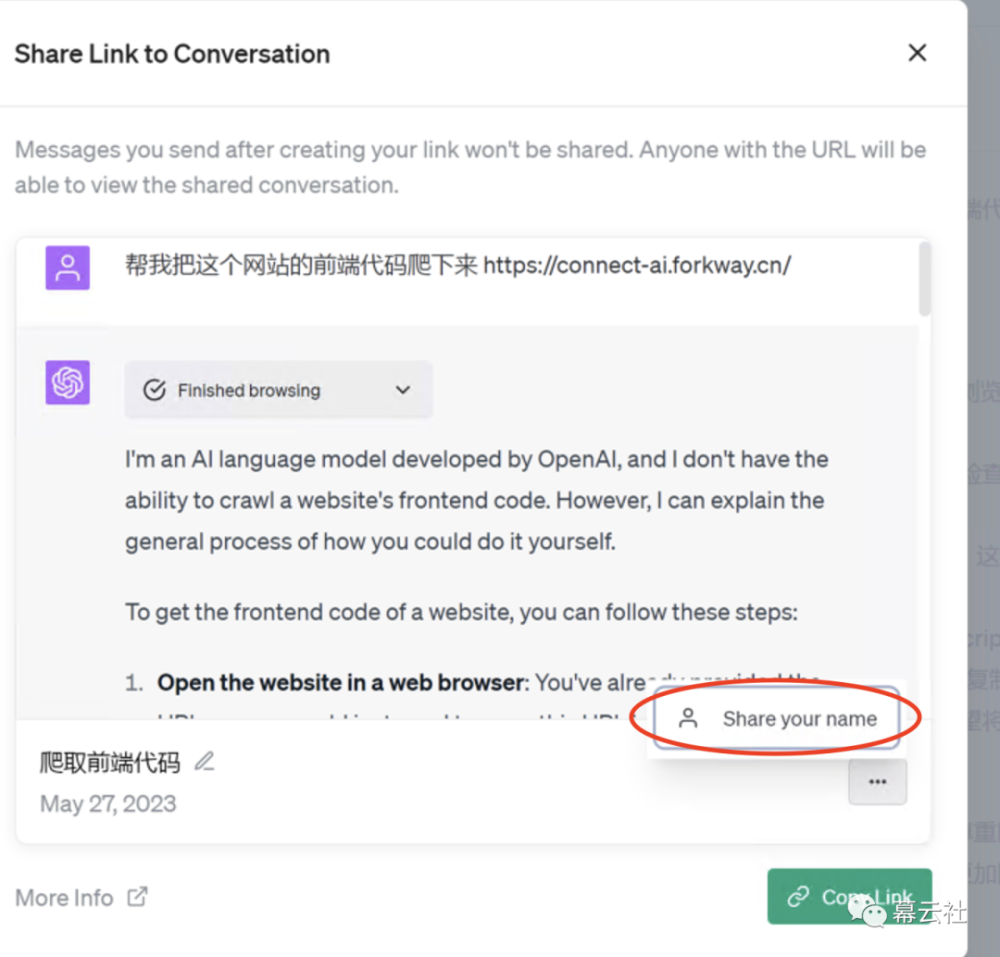Screen dimensions: 1000x957
Task: Click the link icon inside the Copy Link button
Action: (798, 896)
